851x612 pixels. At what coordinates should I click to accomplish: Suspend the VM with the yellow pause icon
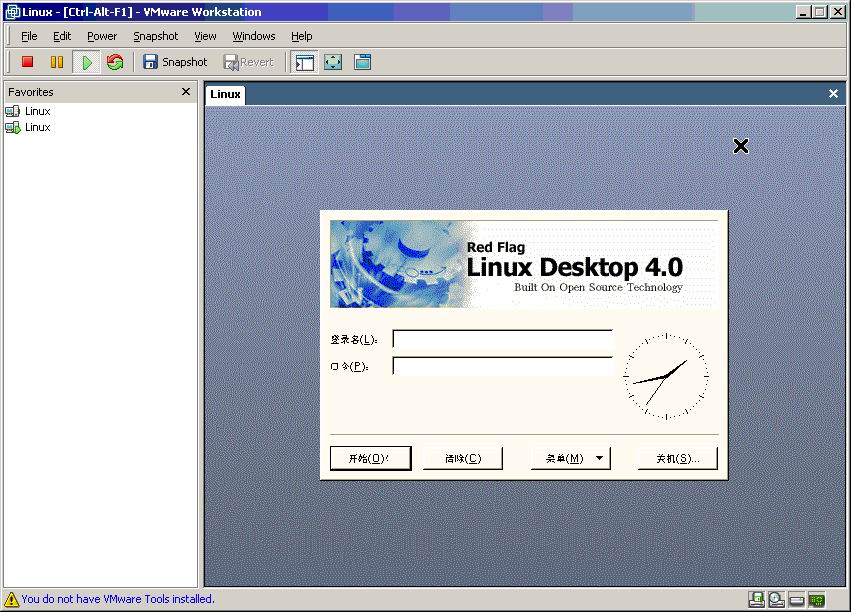[x=56, y=62]
